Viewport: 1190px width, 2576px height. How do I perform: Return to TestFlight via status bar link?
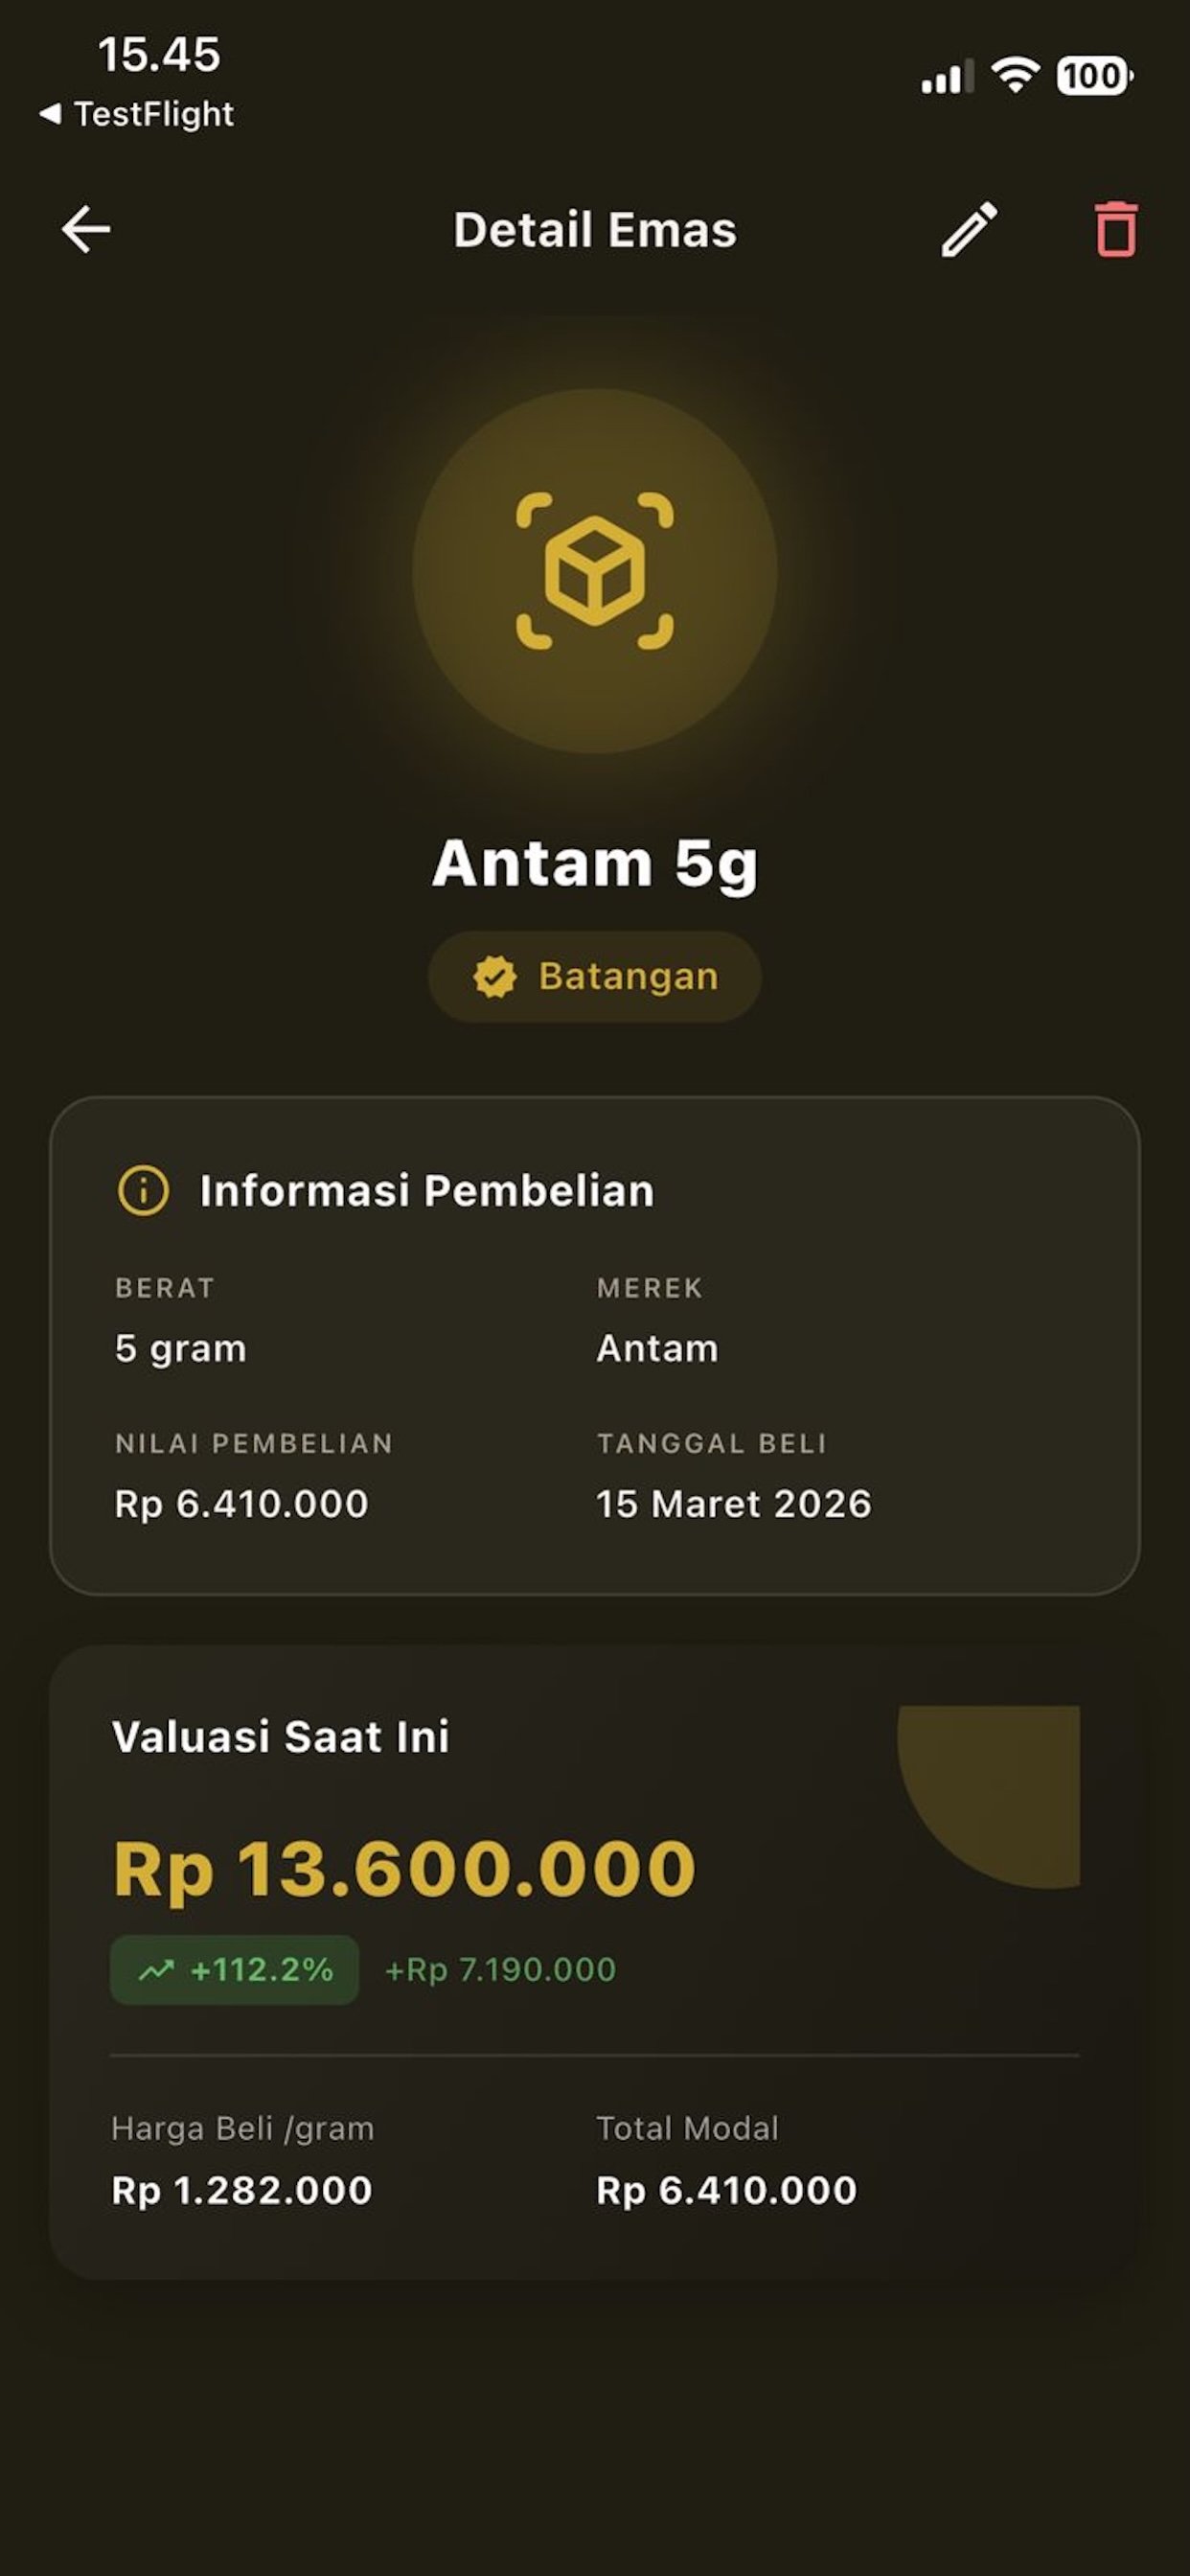click(136, 114)
